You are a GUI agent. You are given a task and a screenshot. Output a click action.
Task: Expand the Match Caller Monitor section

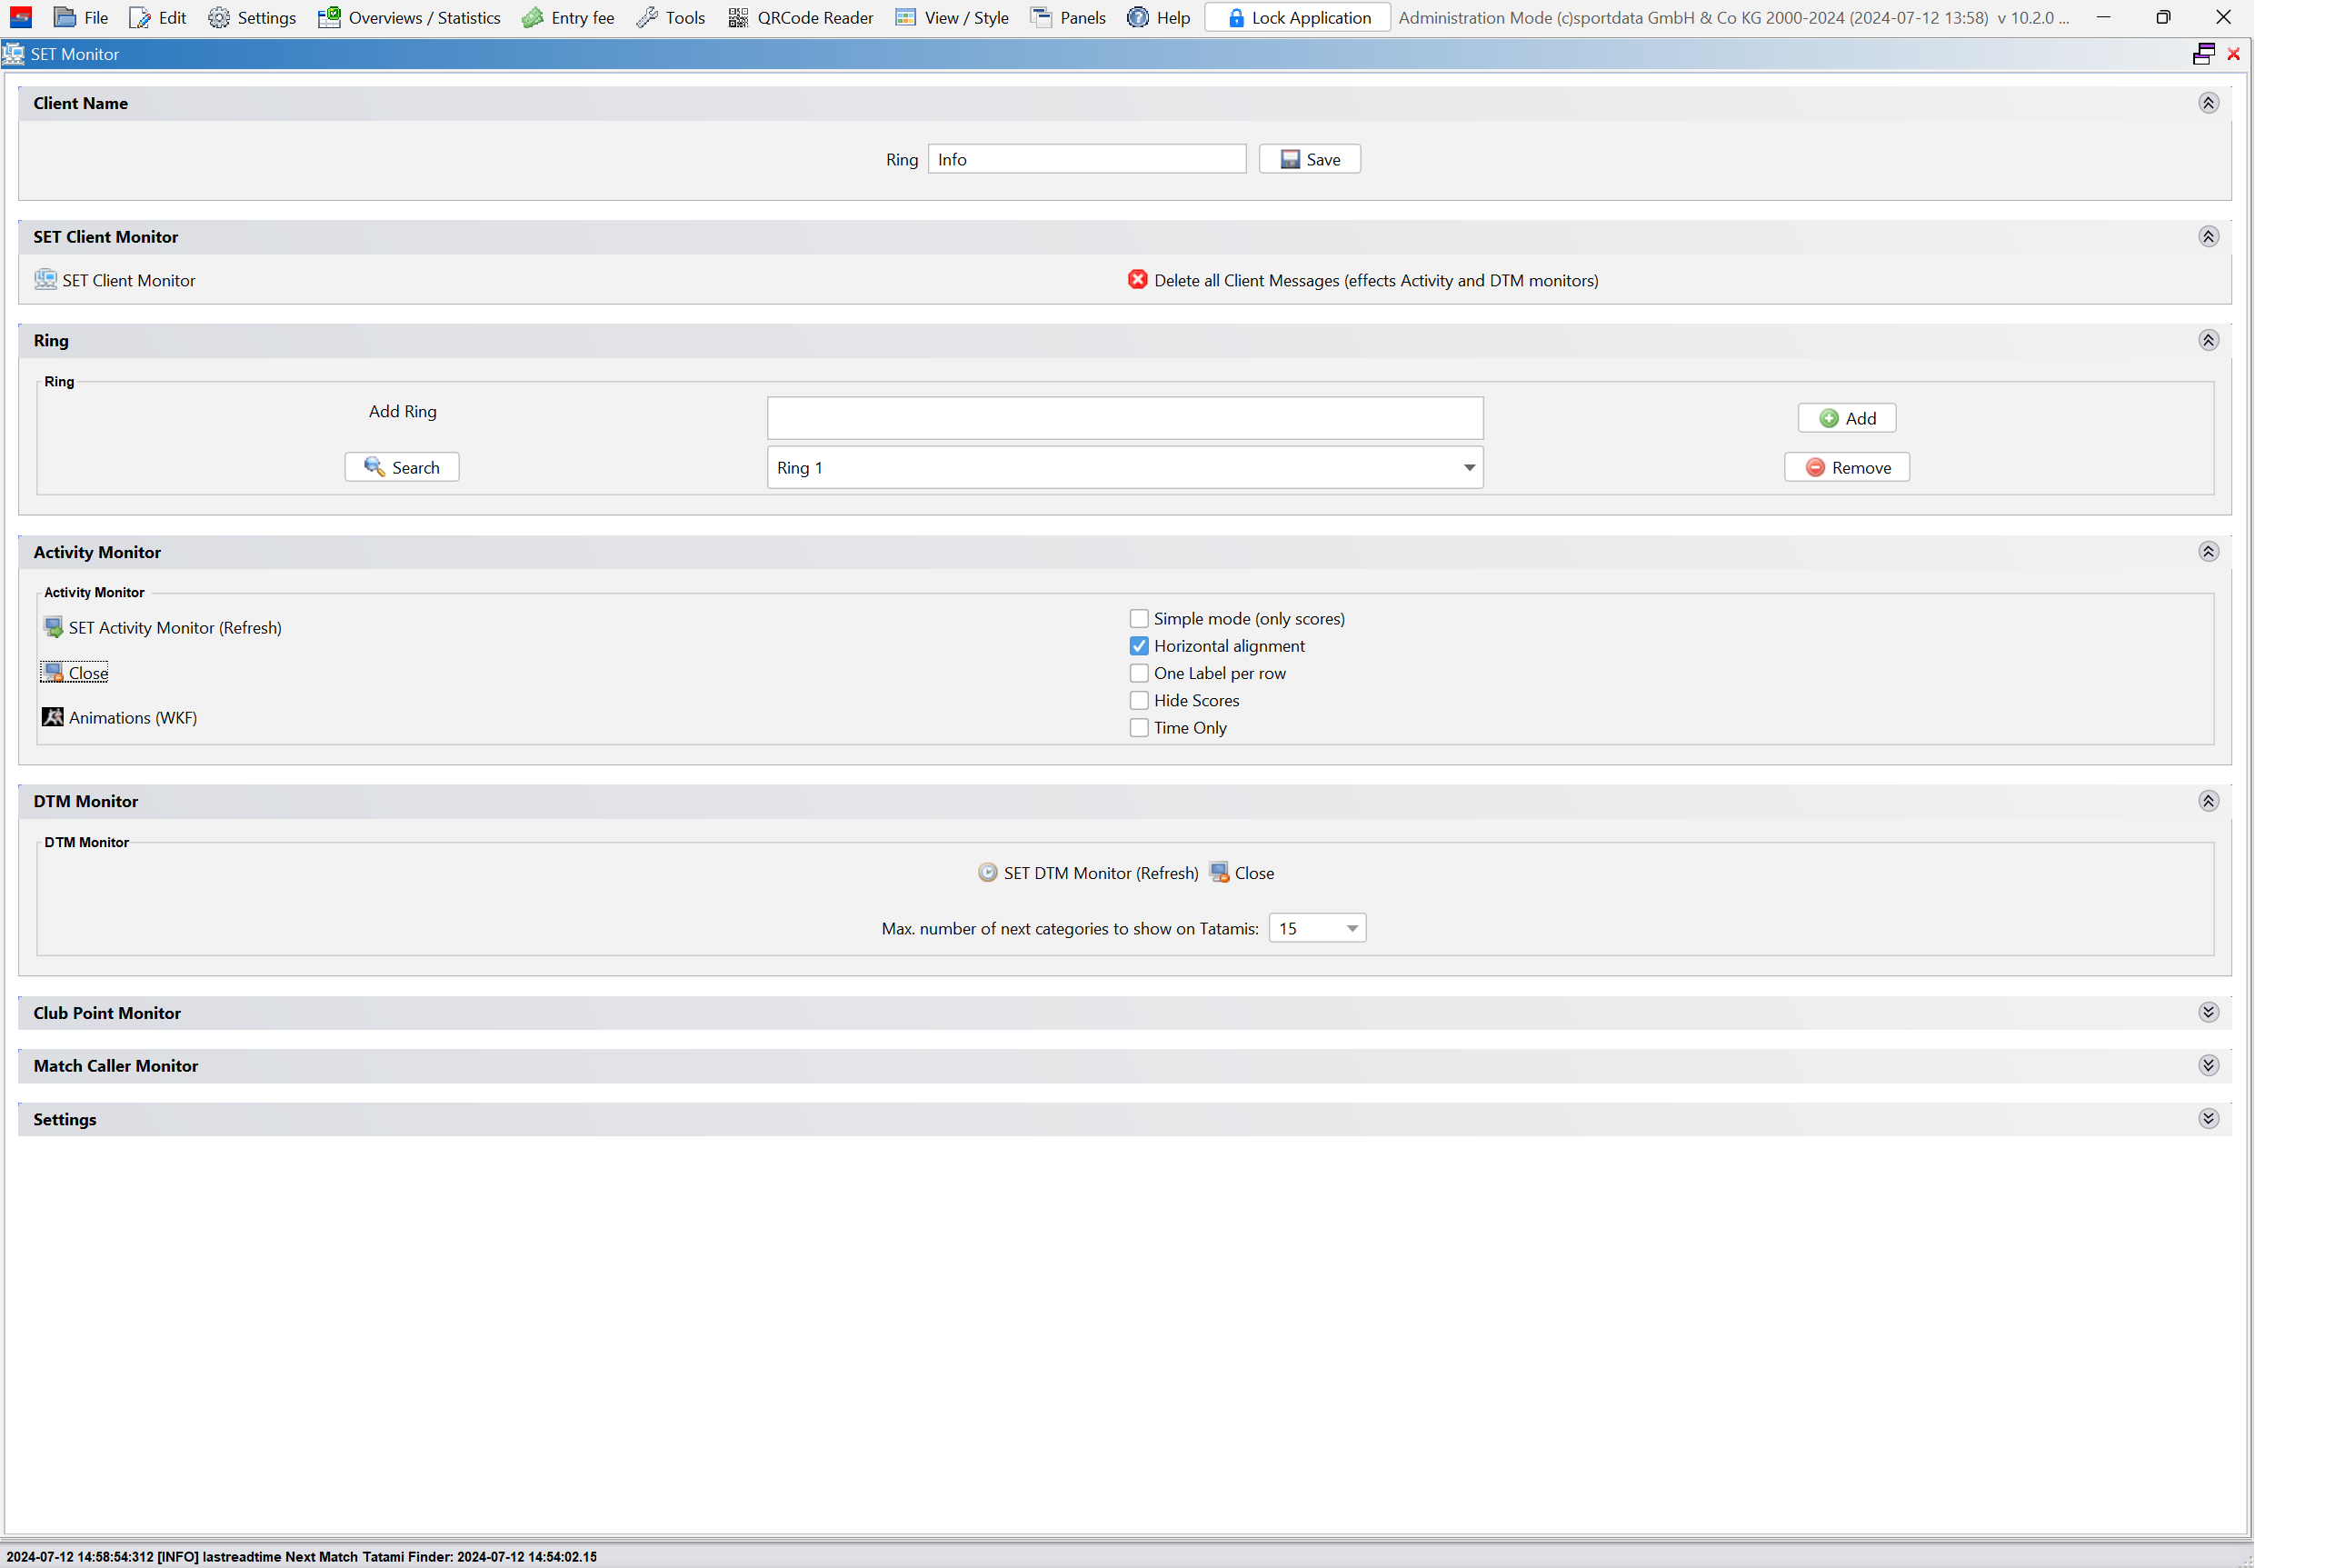coord(2208,1065)
